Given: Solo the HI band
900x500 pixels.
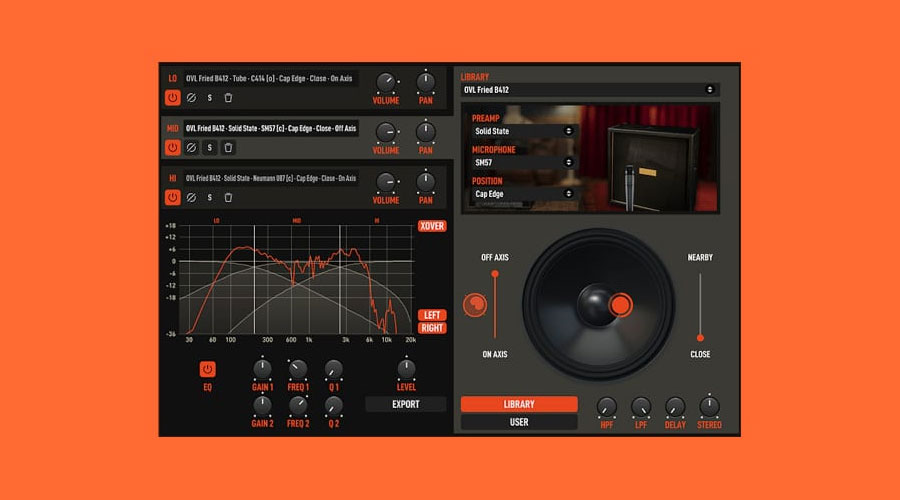Looking at the screenshot, I should pyautogui.click(x=210, y=197).
